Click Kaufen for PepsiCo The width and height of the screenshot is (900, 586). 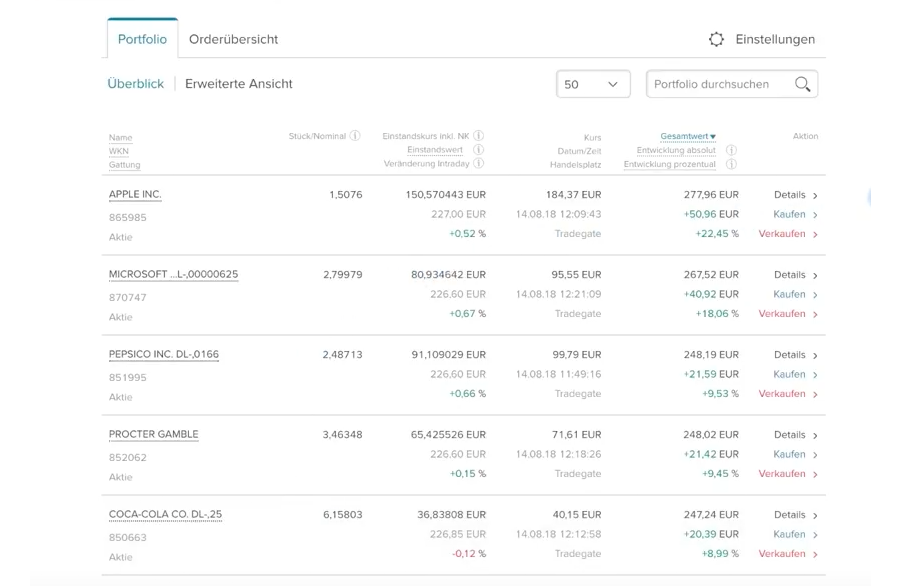tap(796, 374)
